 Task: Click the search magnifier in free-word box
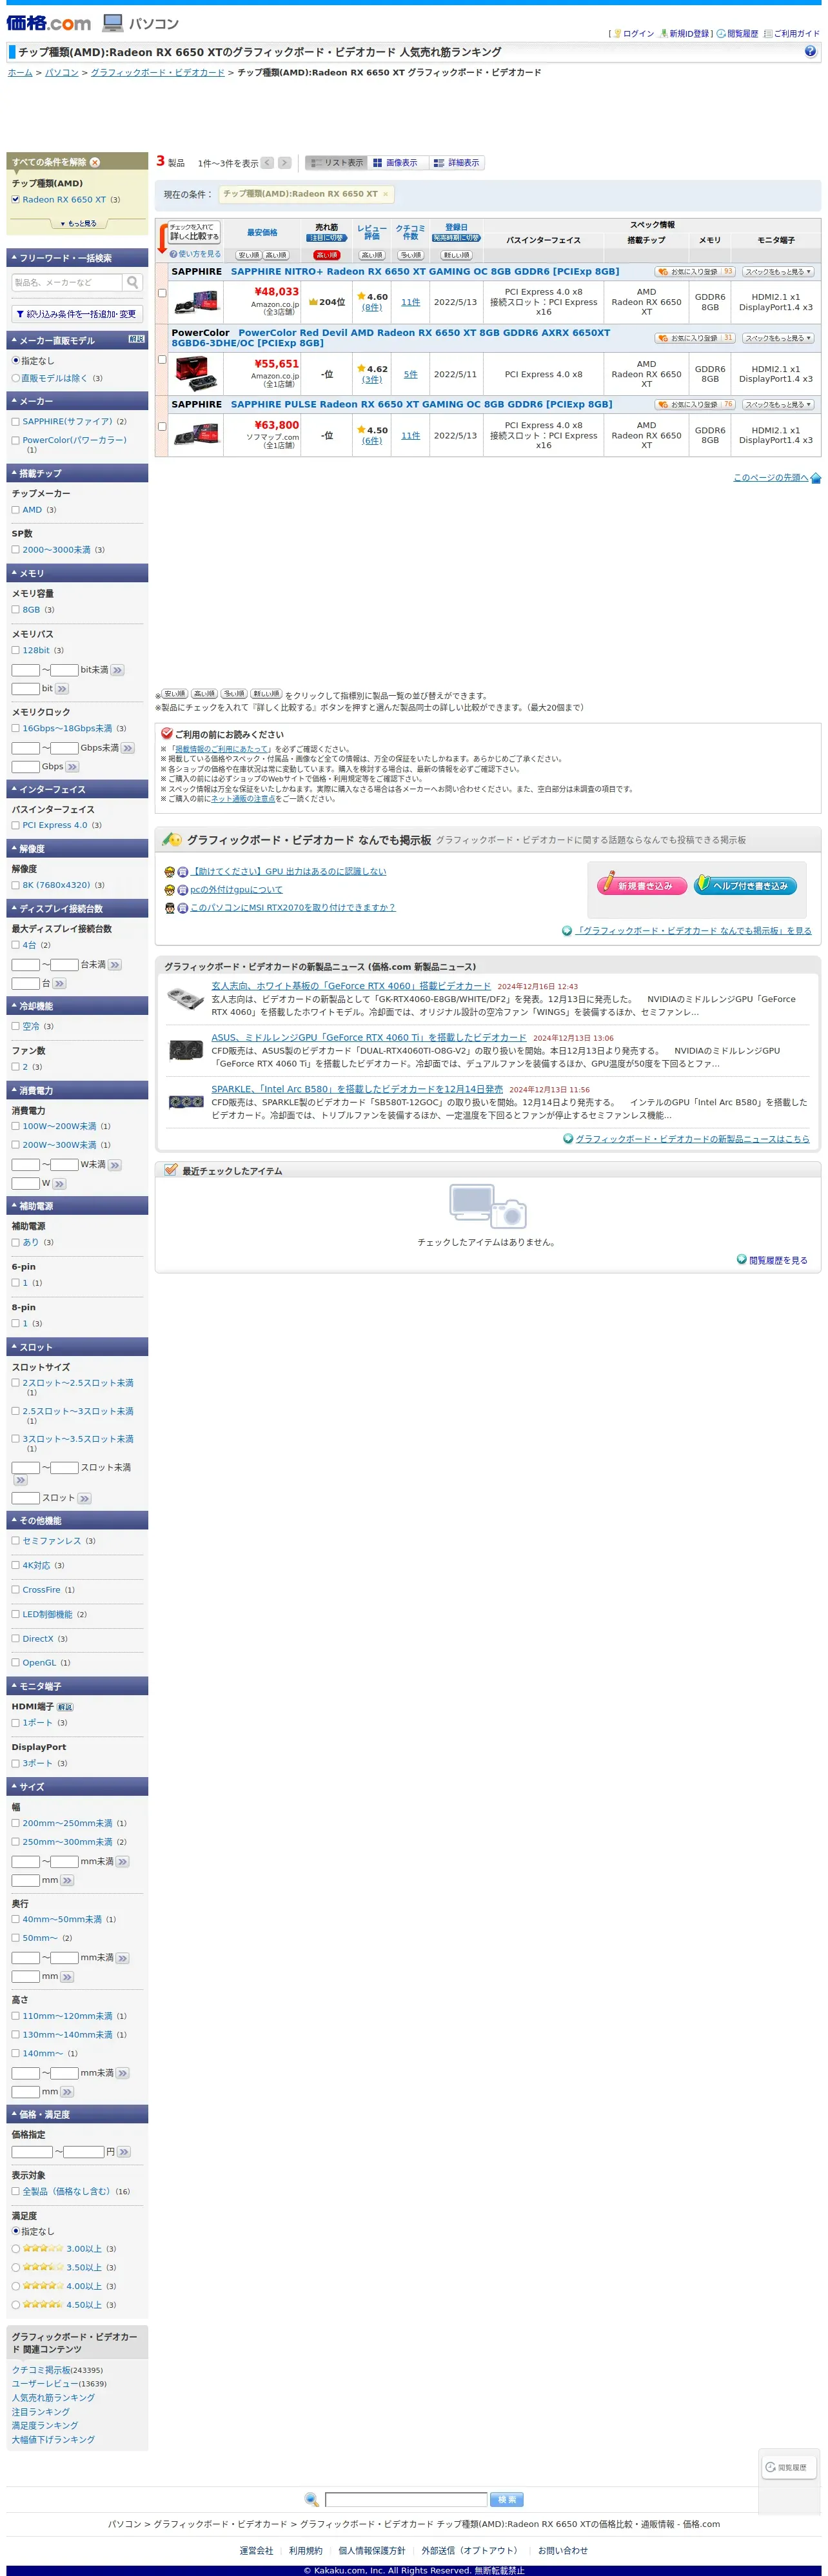(133, 282)
